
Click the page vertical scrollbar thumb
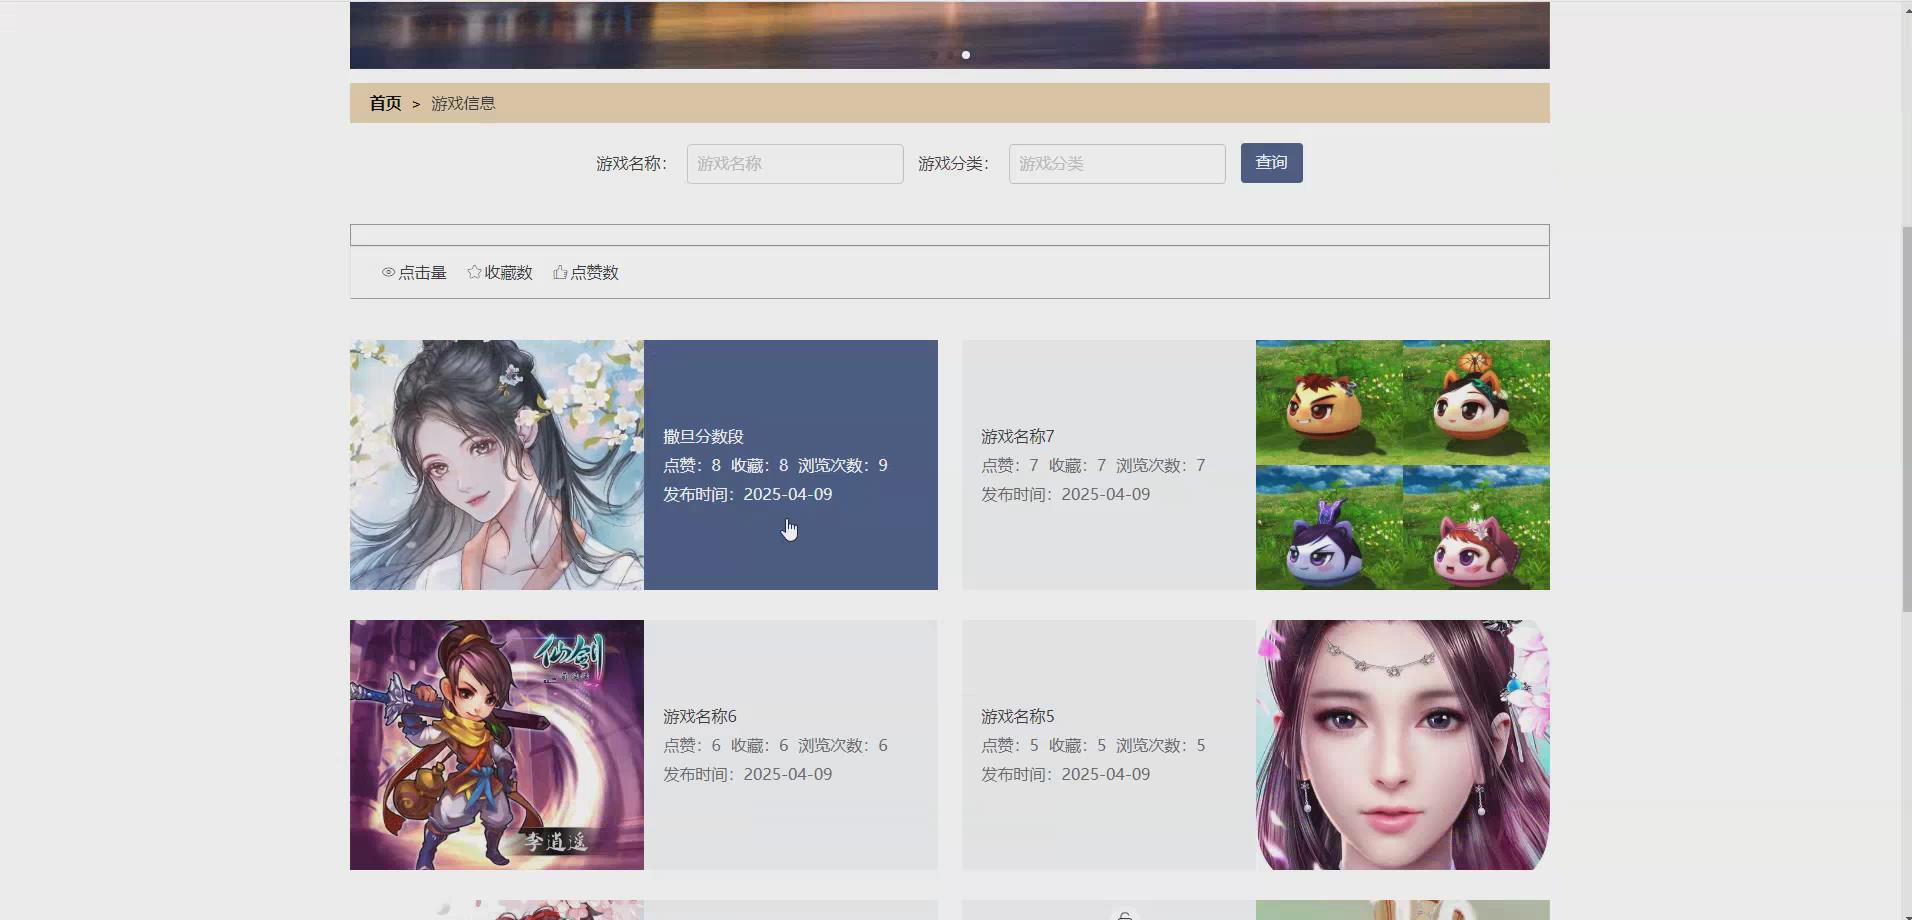[x=1906, y=420]
